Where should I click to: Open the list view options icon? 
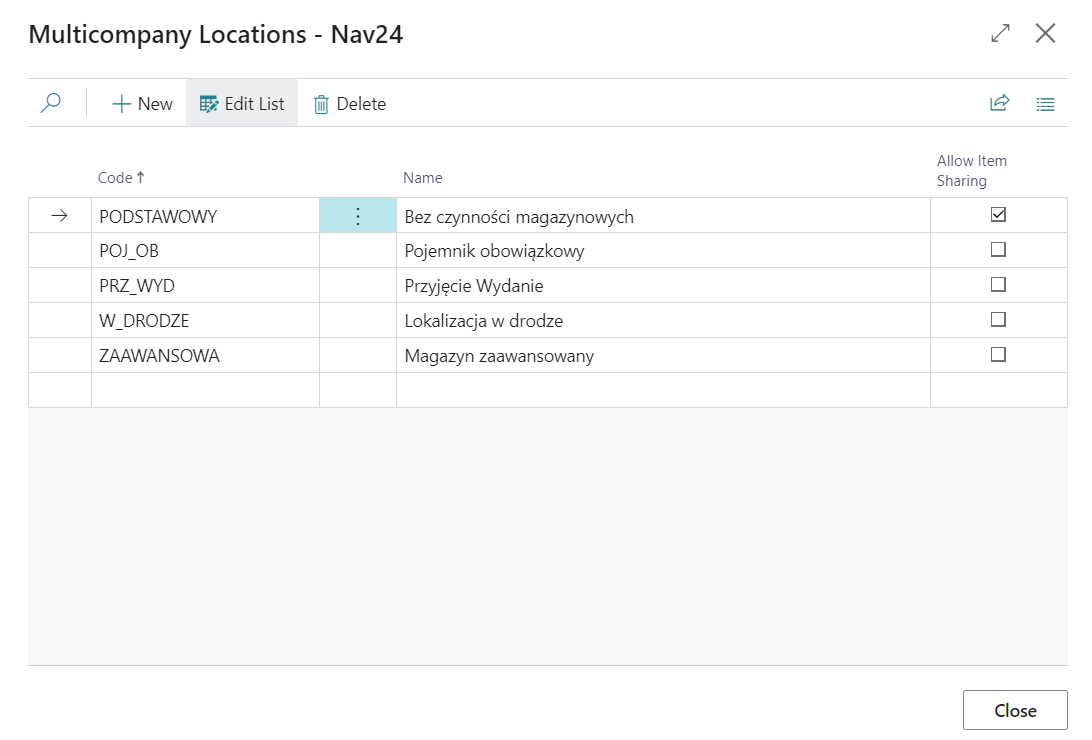coord(1045,104)
